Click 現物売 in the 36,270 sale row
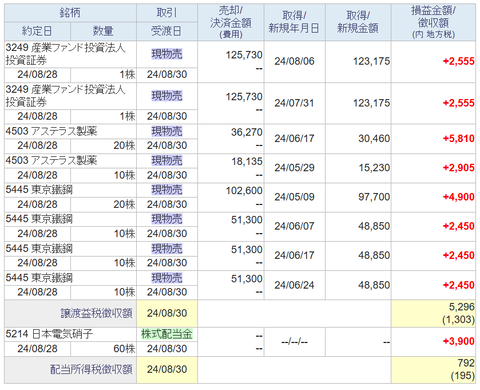 click(x=167, y=131)
